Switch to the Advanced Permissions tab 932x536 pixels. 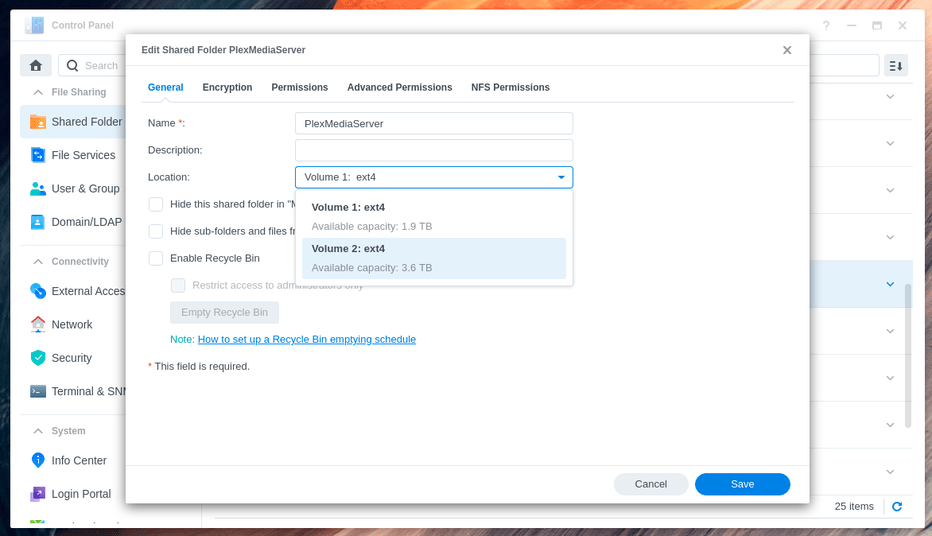click(399, 87)
